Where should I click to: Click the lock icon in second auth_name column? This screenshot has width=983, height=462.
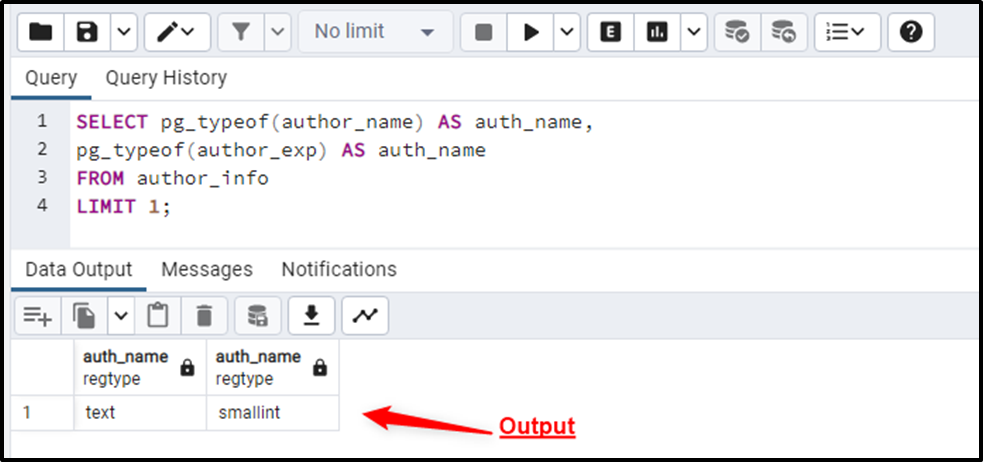click(x=320, y=368)
